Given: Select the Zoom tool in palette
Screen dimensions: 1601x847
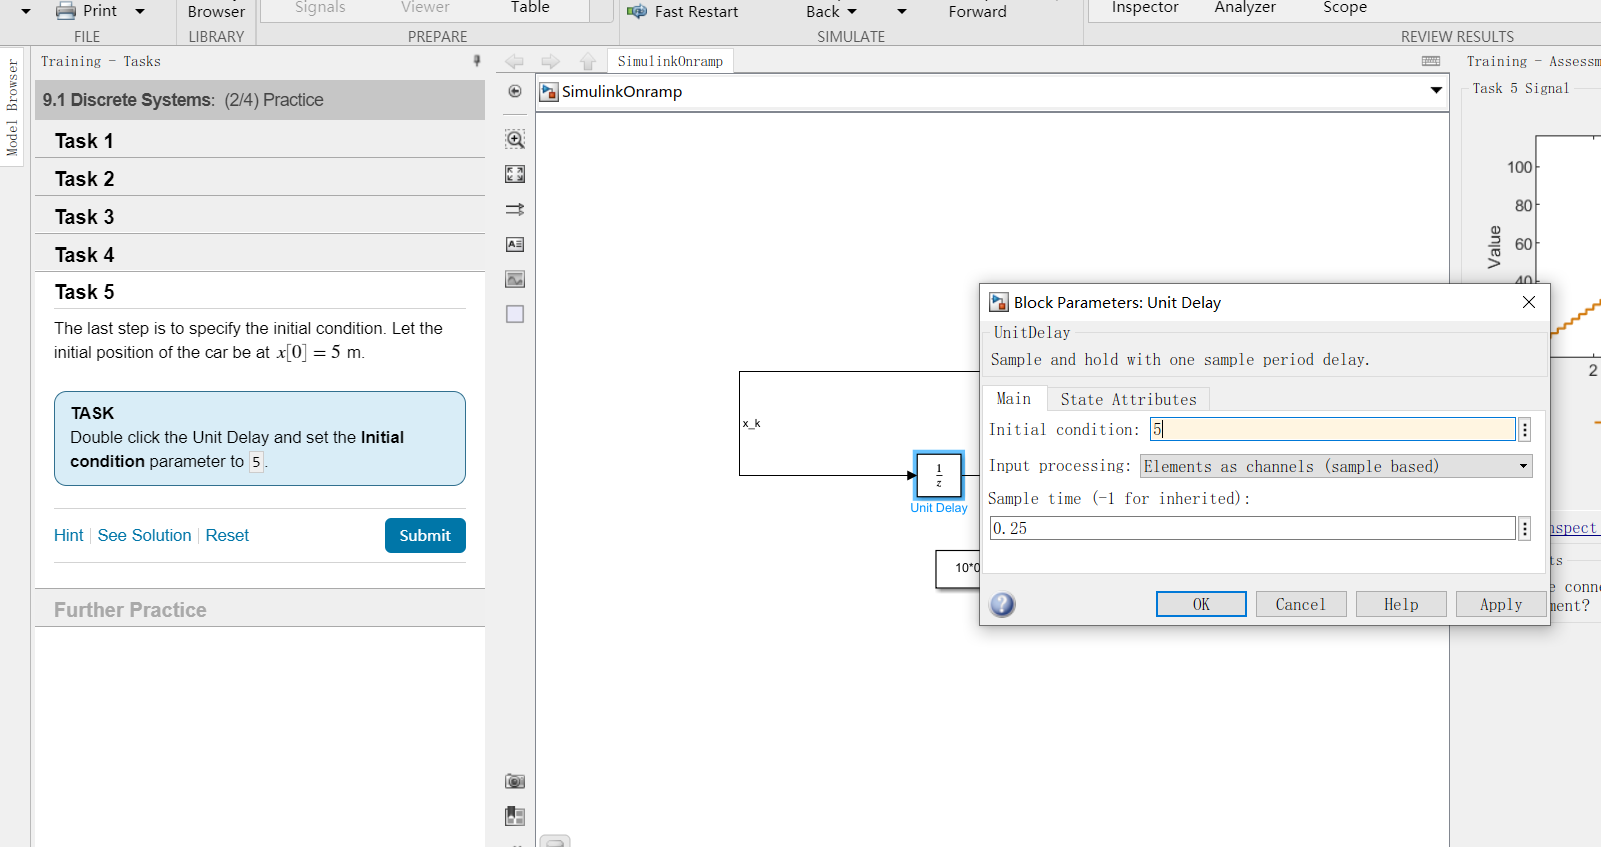Looking at the screenshot, I should (515, 139).
